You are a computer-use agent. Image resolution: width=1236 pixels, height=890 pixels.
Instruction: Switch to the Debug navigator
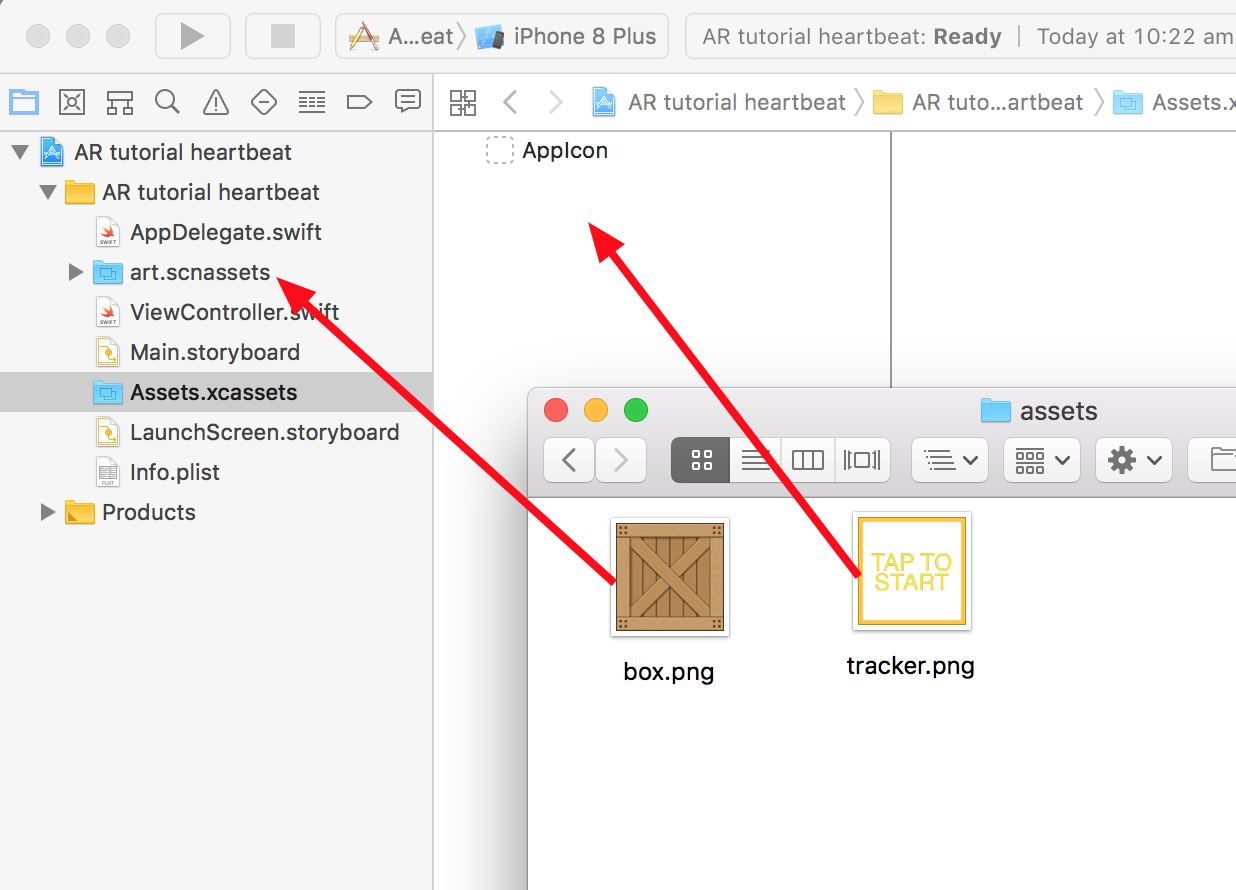(312, 101)
